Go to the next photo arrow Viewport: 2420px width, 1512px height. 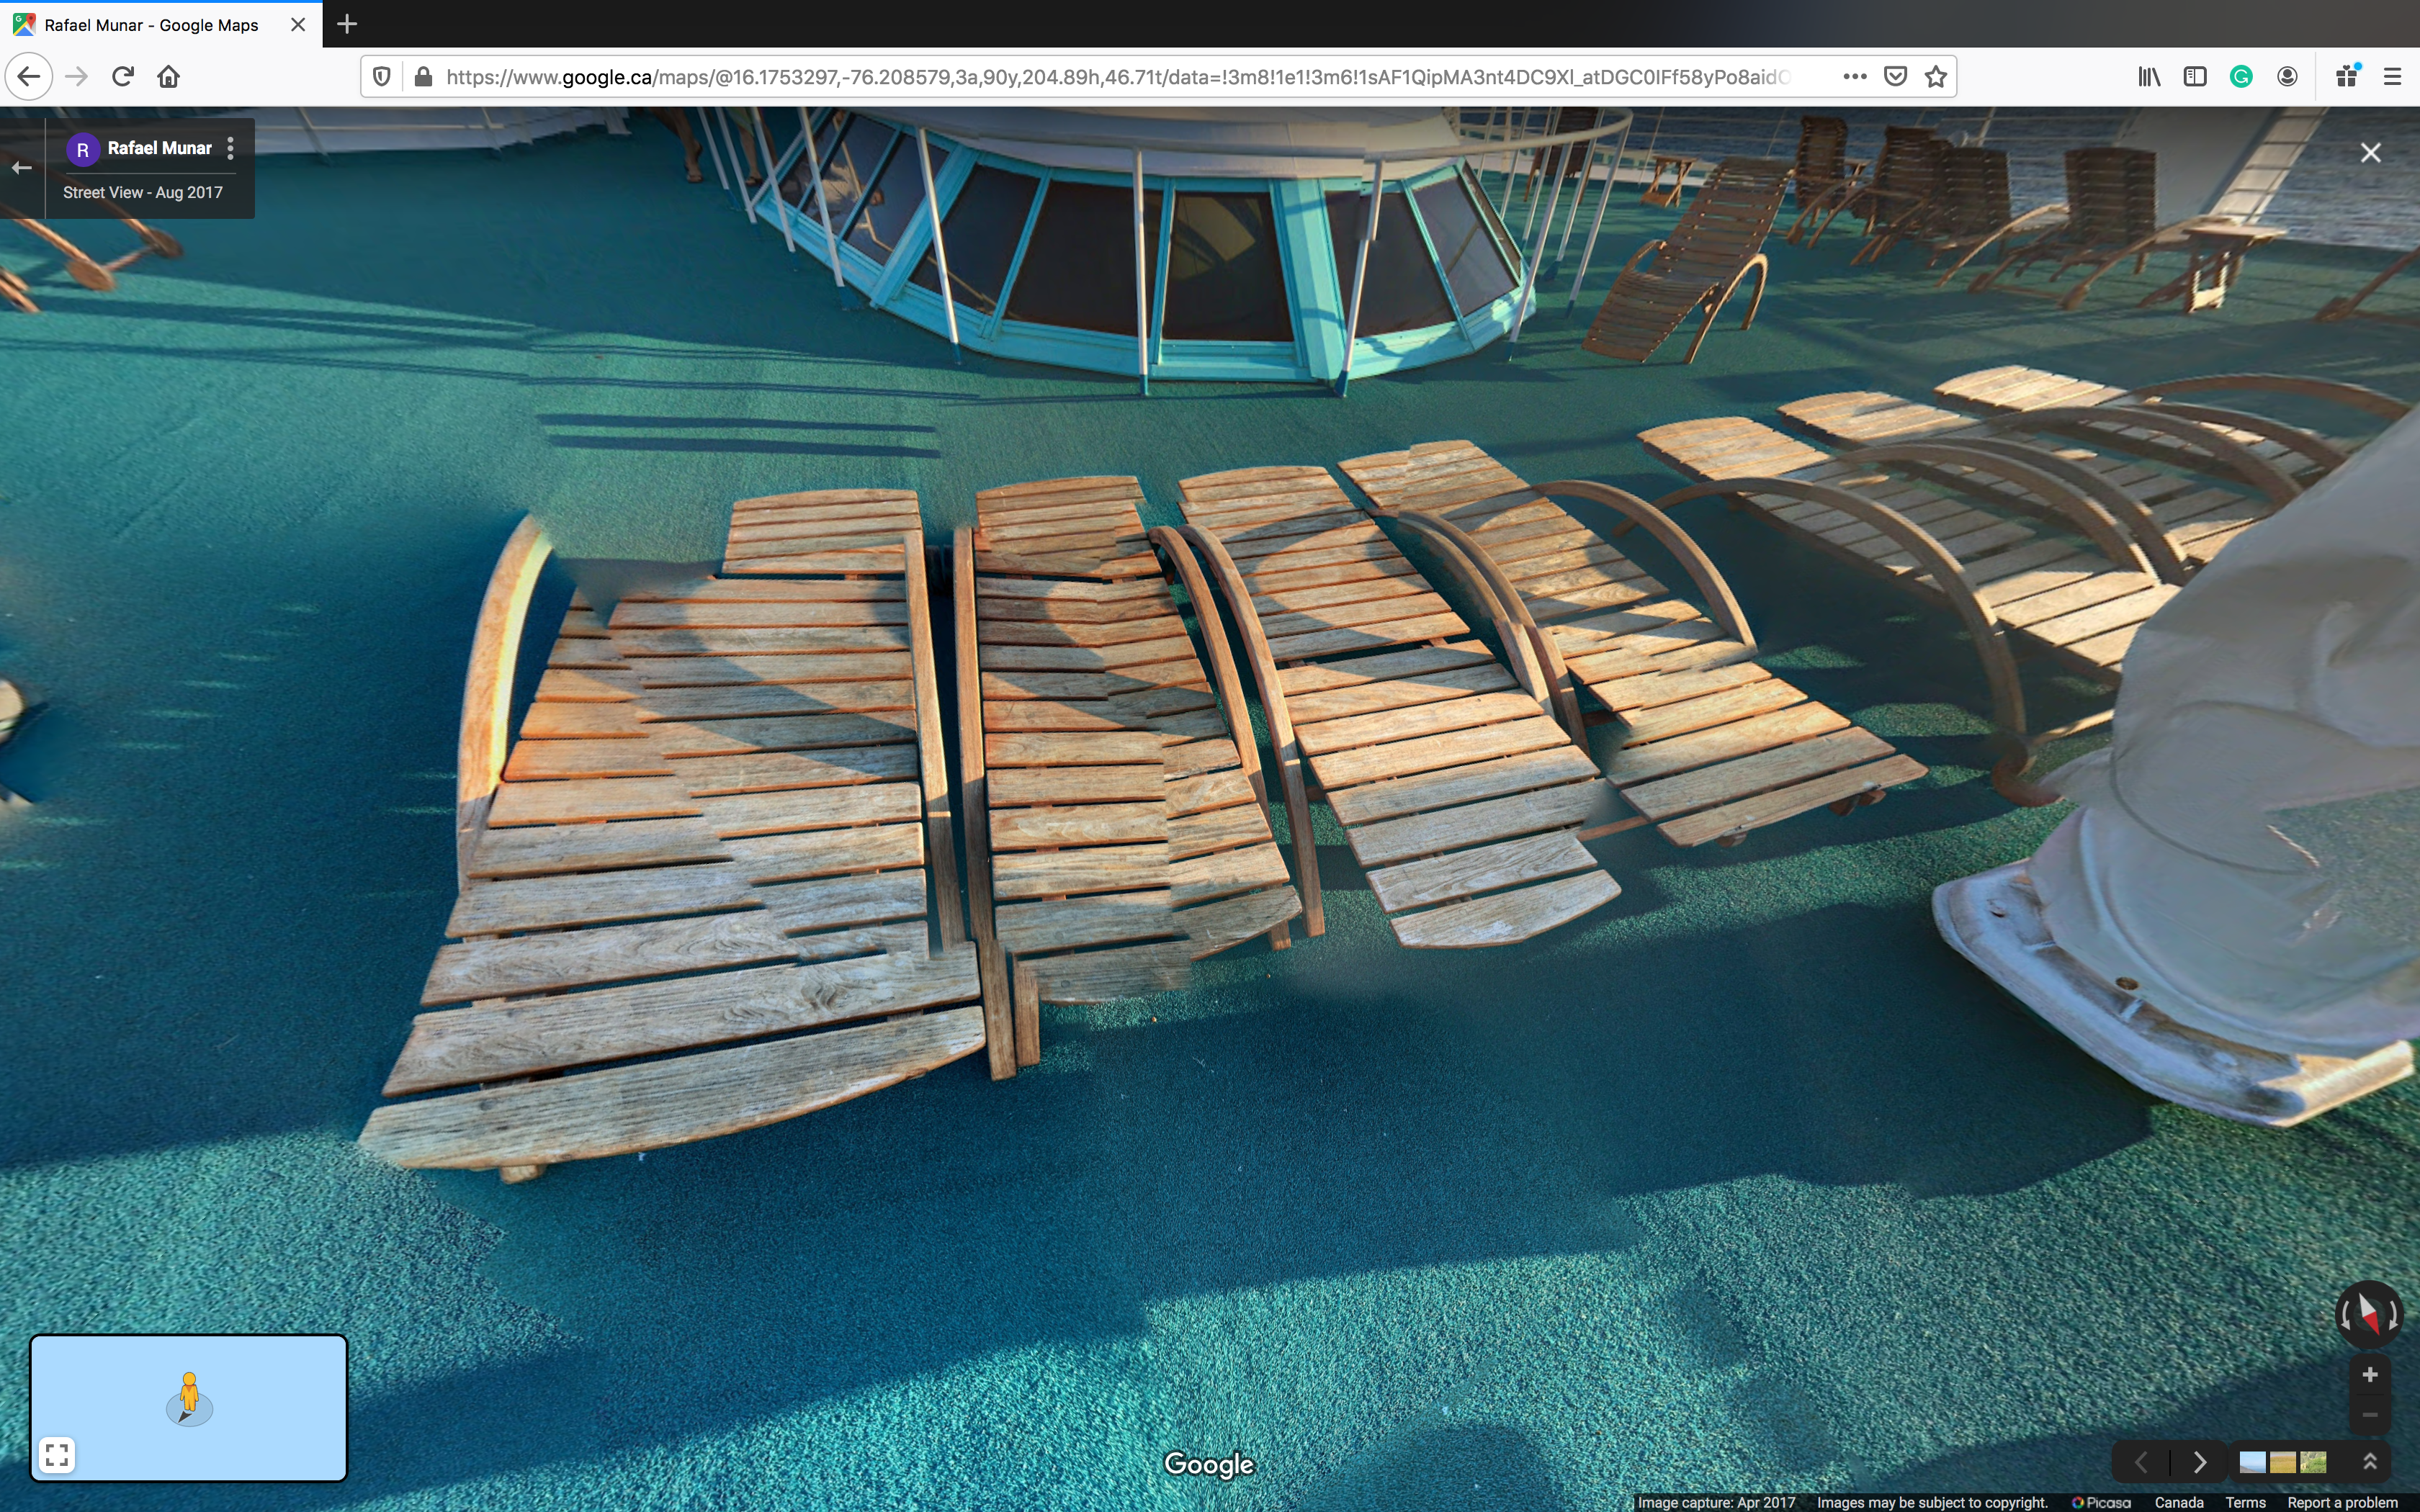(2199, 1462)
